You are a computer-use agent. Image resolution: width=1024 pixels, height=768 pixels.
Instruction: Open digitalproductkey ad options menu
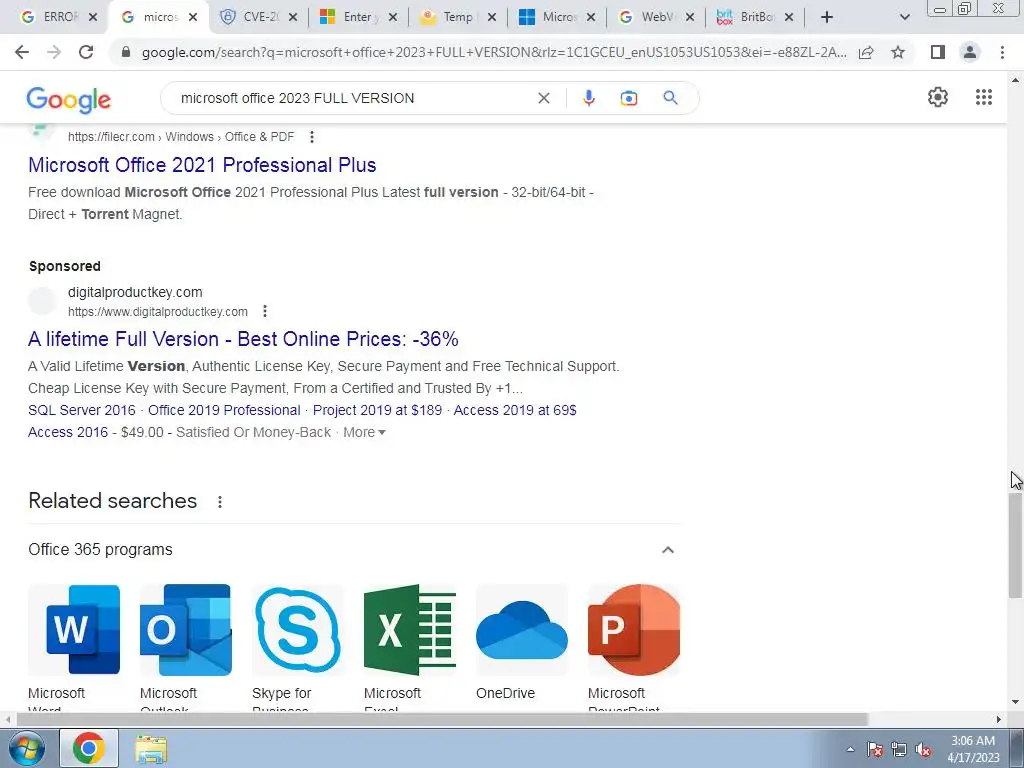264,312
